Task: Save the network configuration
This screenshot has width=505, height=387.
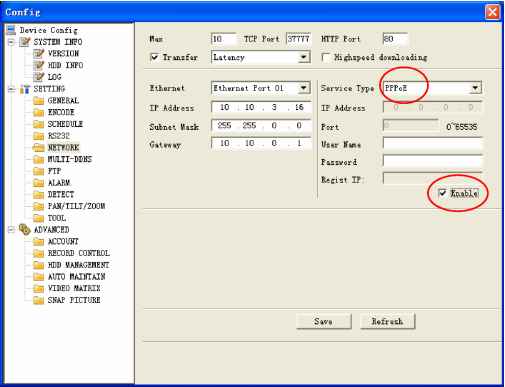Action: click(324, 321)
